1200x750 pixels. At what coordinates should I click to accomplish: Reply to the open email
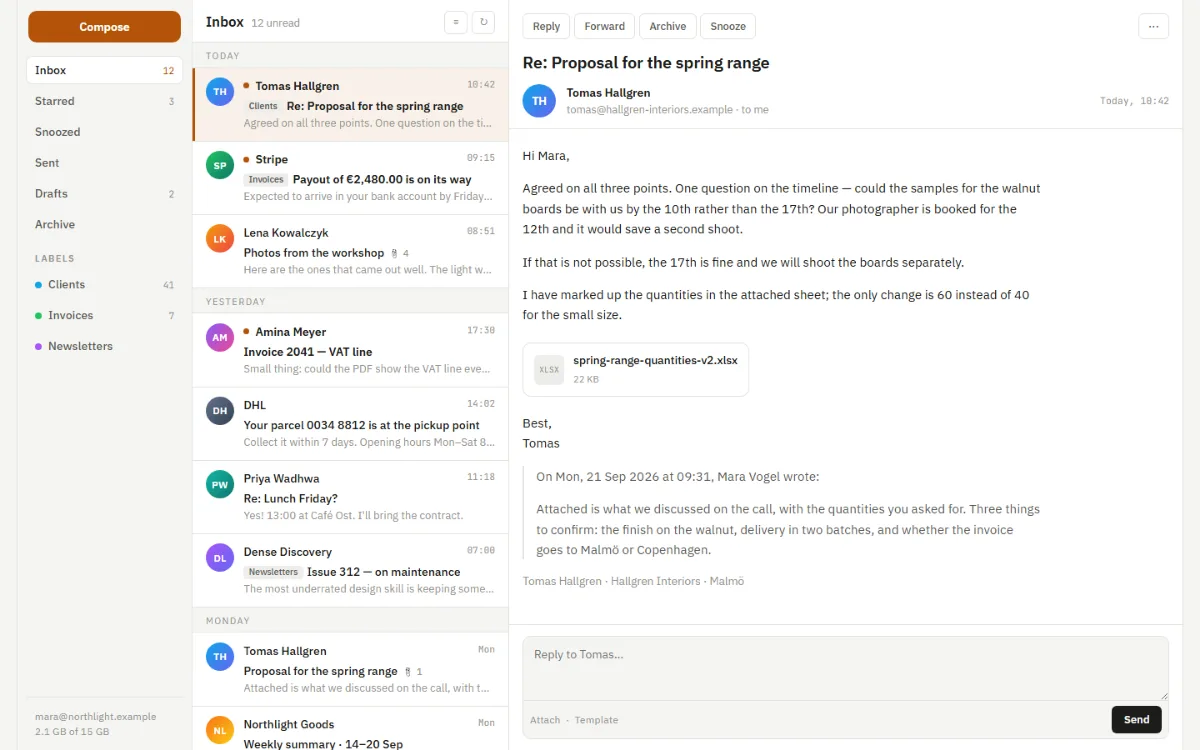(546, 26)
